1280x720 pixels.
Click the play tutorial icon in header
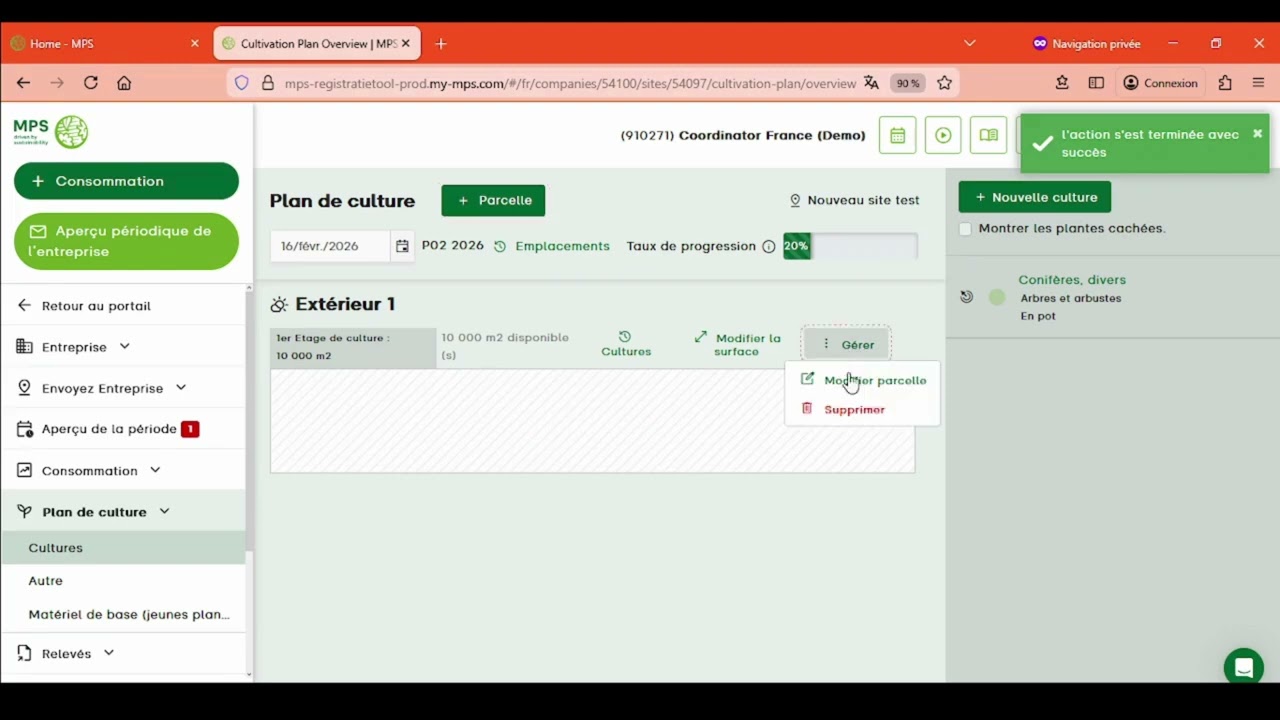click(943, 135)
